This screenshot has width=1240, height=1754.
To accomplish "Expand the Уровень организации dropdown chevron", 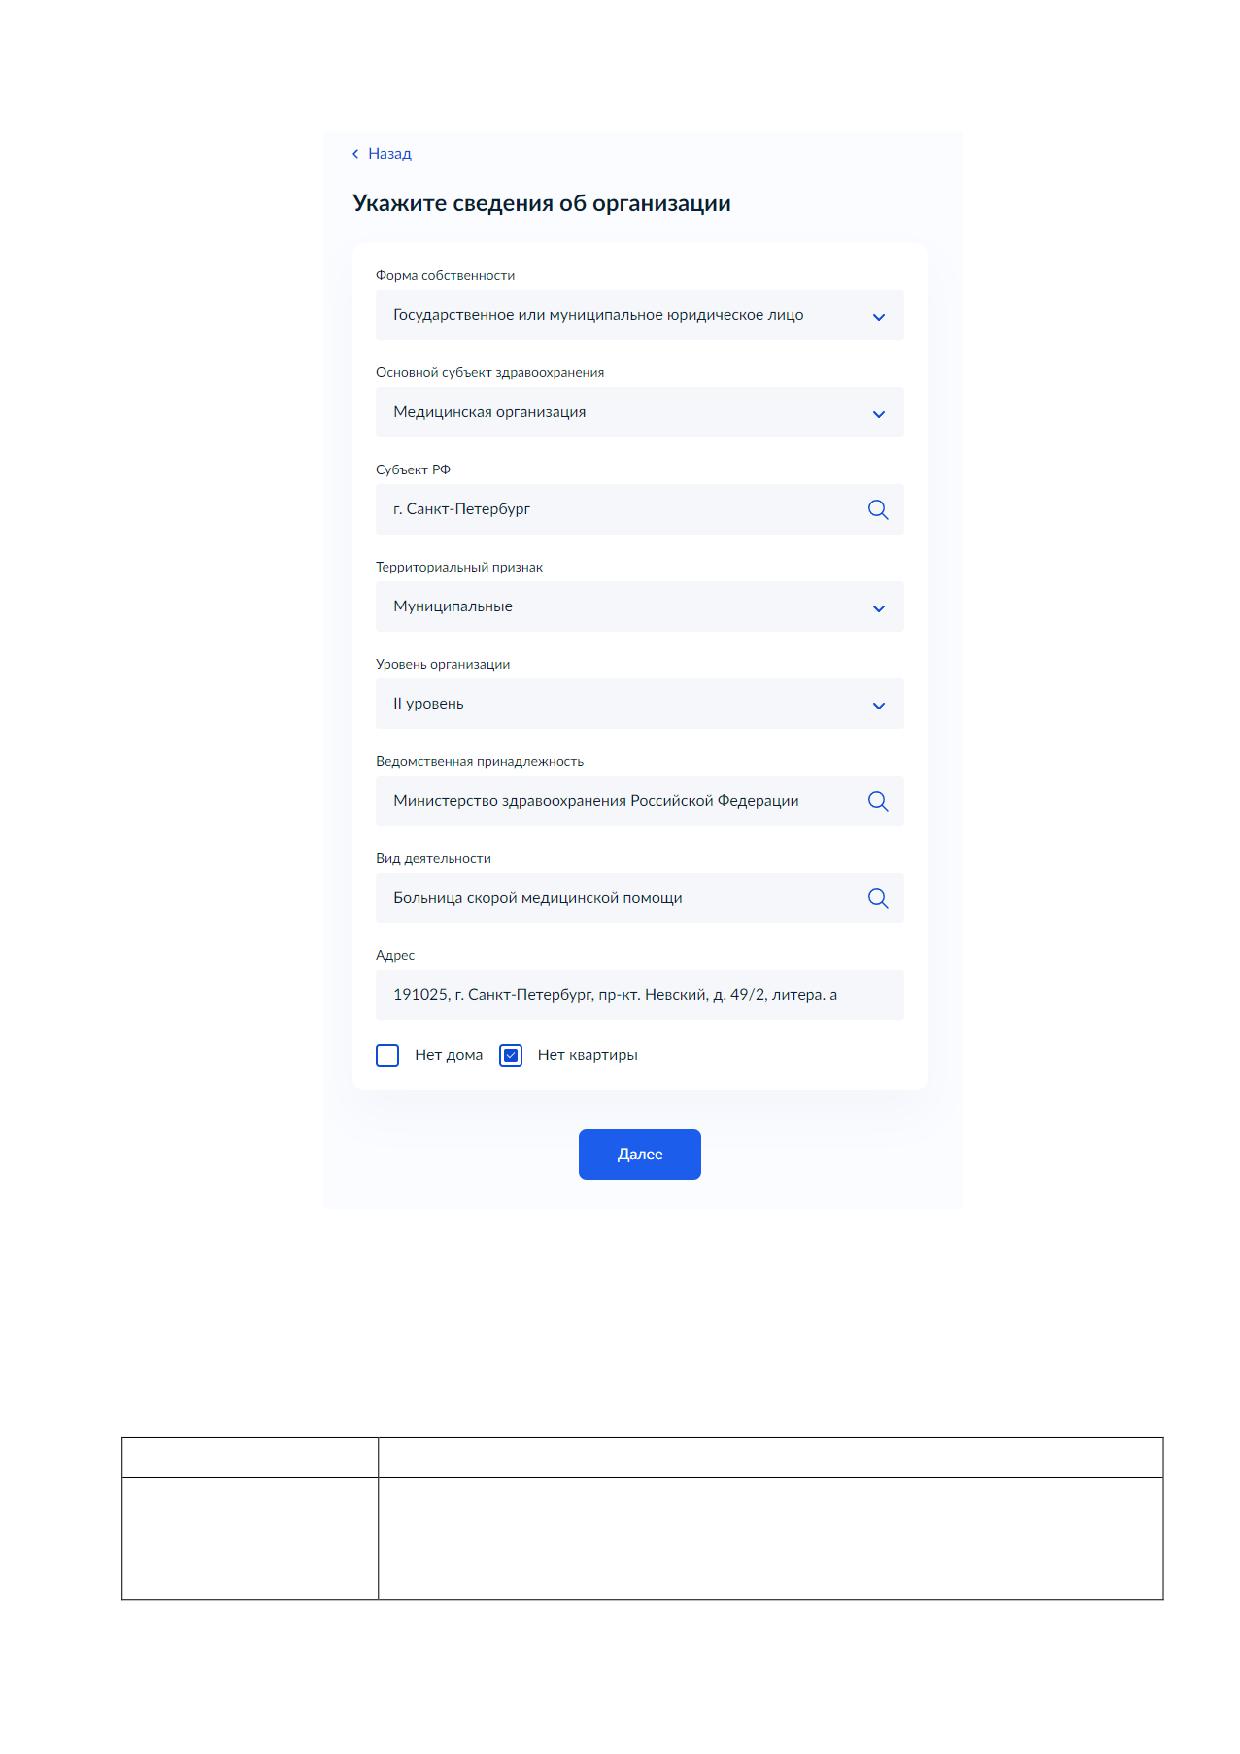I will [x=879, y=705].
